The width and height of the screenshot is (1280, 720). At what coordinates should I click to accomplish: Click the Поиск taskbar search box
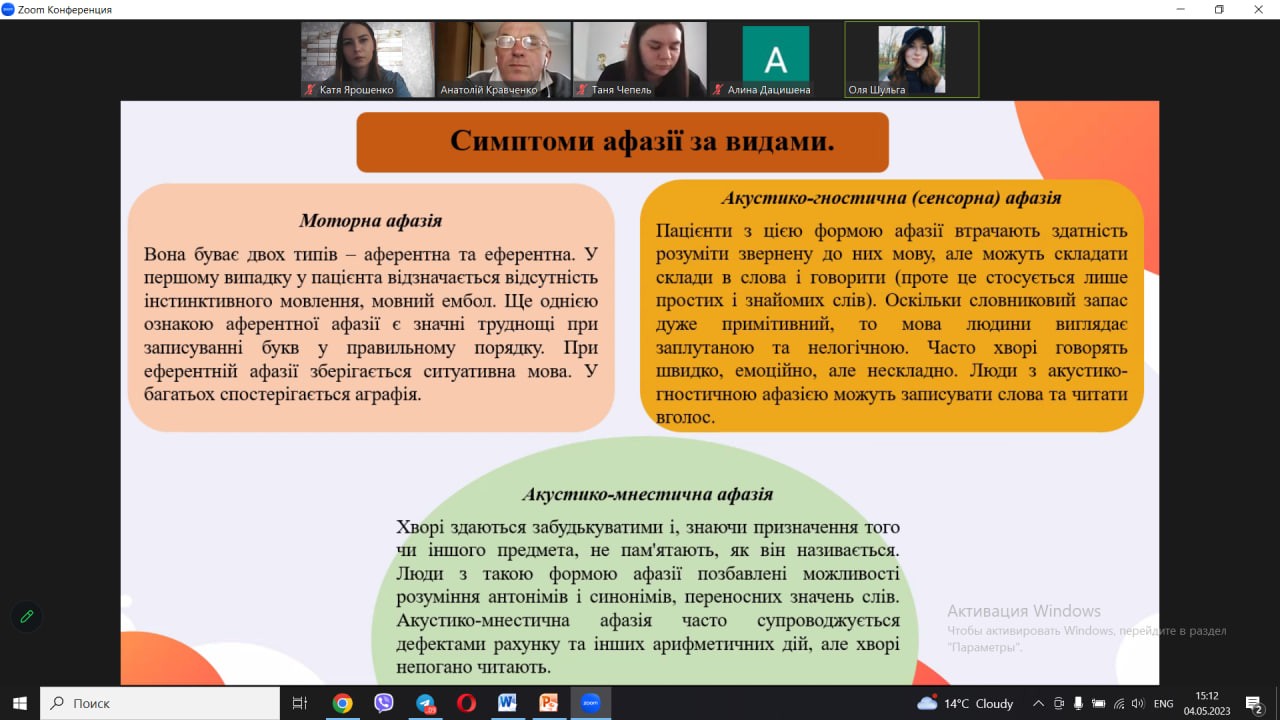click(x=160, y=703)
